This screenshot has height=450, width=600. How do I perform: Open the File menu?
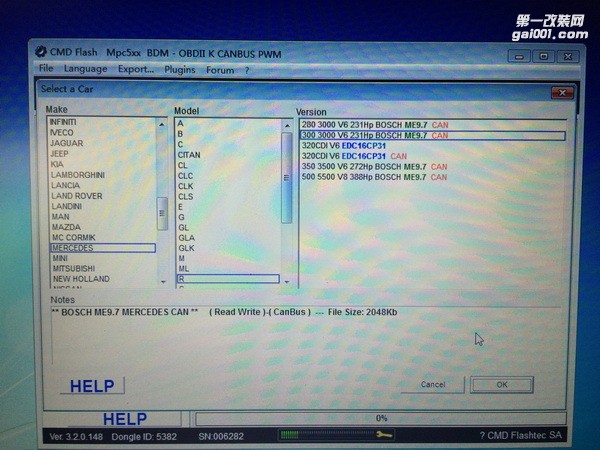46,69
